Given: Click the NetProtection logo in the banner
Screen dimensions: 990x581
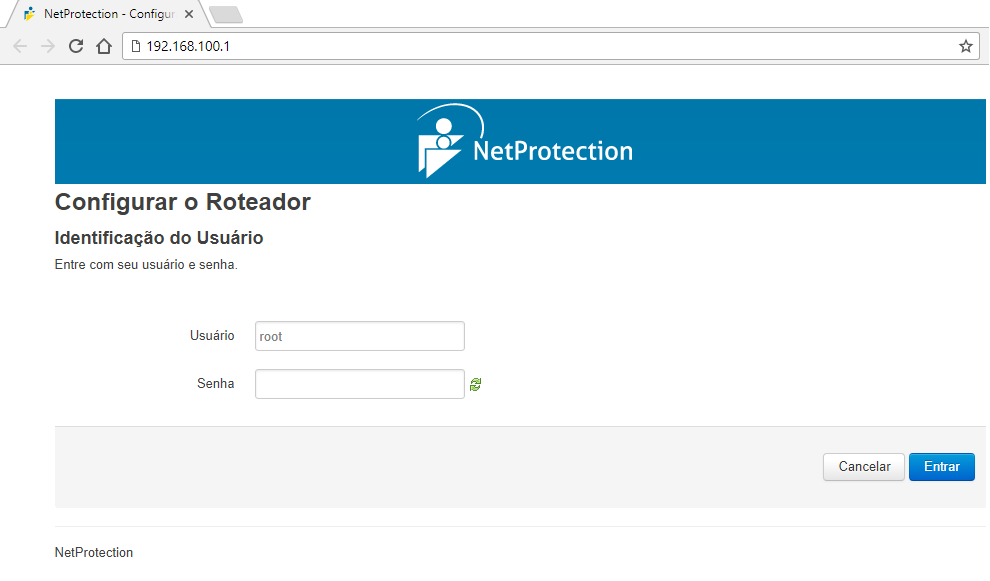Looking at the screenshot, I should click(x=525, y=141).
